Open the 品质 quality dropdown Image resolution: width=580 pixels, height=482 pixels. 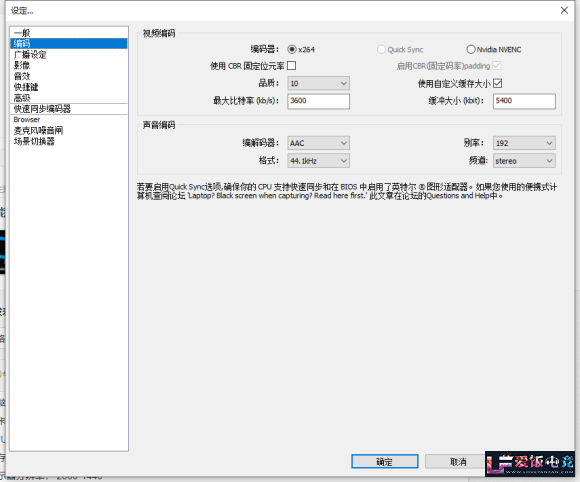pos(318,84)
